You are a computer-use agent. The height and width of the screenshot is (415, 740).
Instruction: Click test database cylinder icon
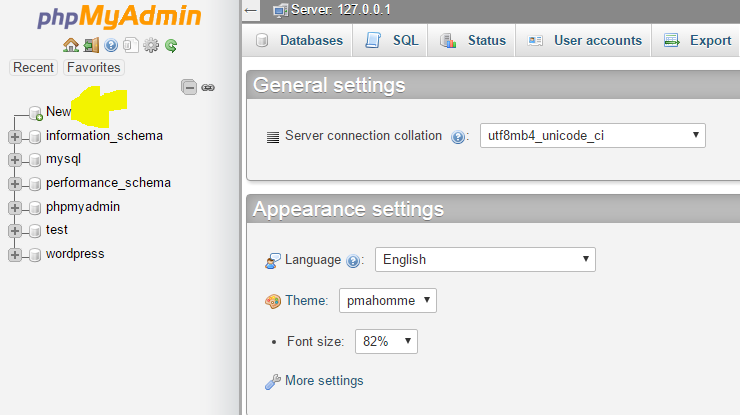click(x=34, y=231)
